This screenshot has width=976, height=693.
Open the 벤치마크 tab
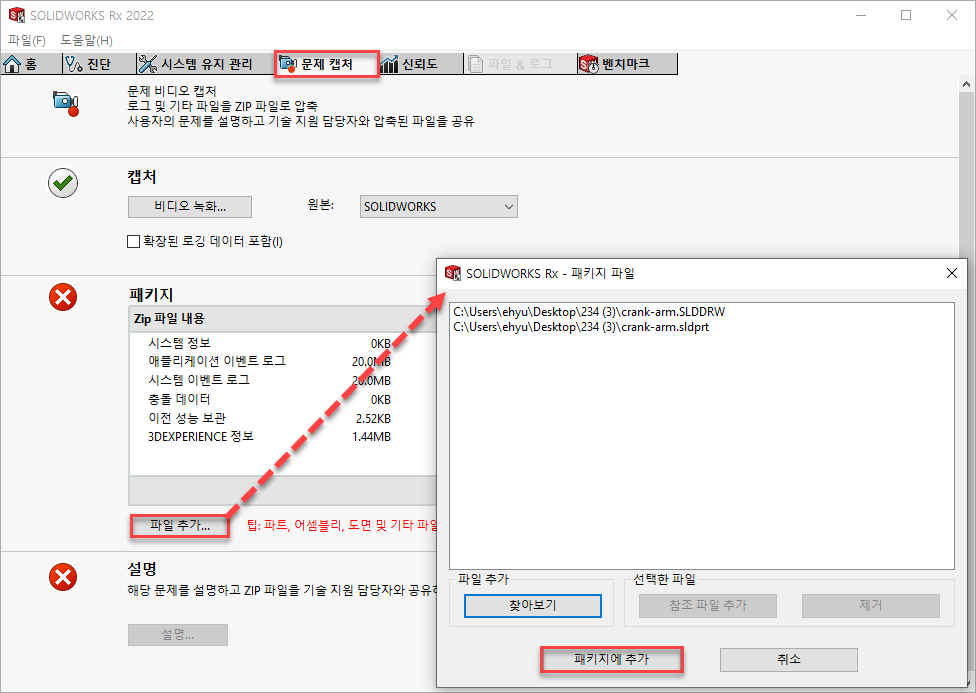click(627, 64)
